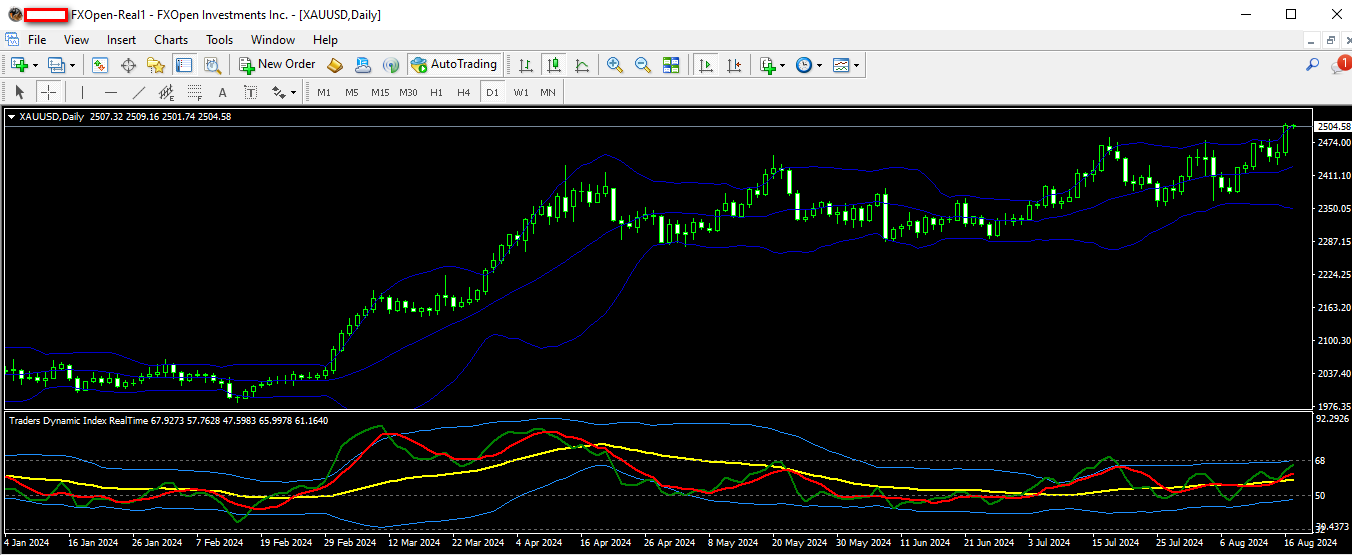Open the Charts menu
The height and width of the screenshot is (556, 1352).
point(171,40)
